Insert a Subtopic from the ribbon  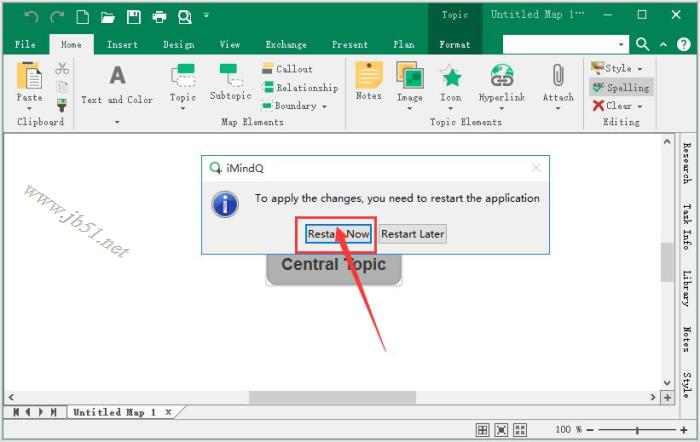coord(230,82)
